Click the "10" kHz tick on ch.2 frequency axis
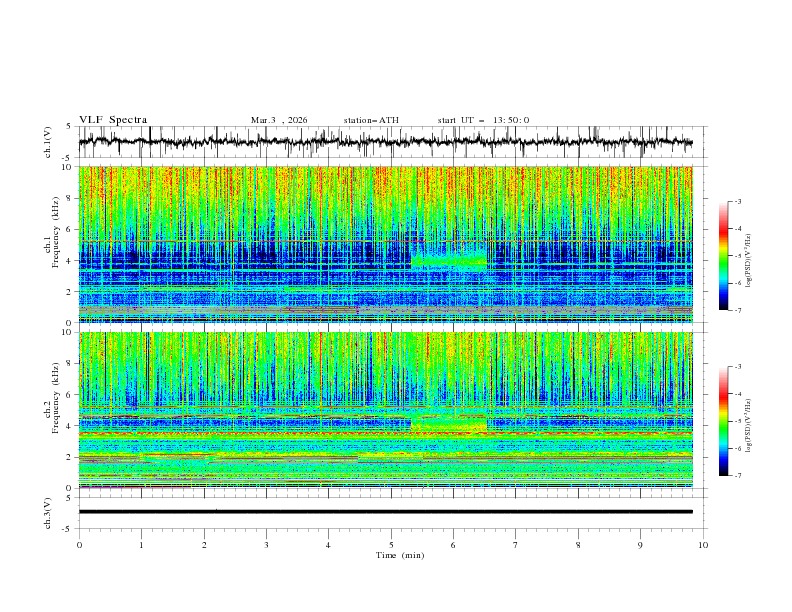This screenshot has width=792, height=612. 67,332
